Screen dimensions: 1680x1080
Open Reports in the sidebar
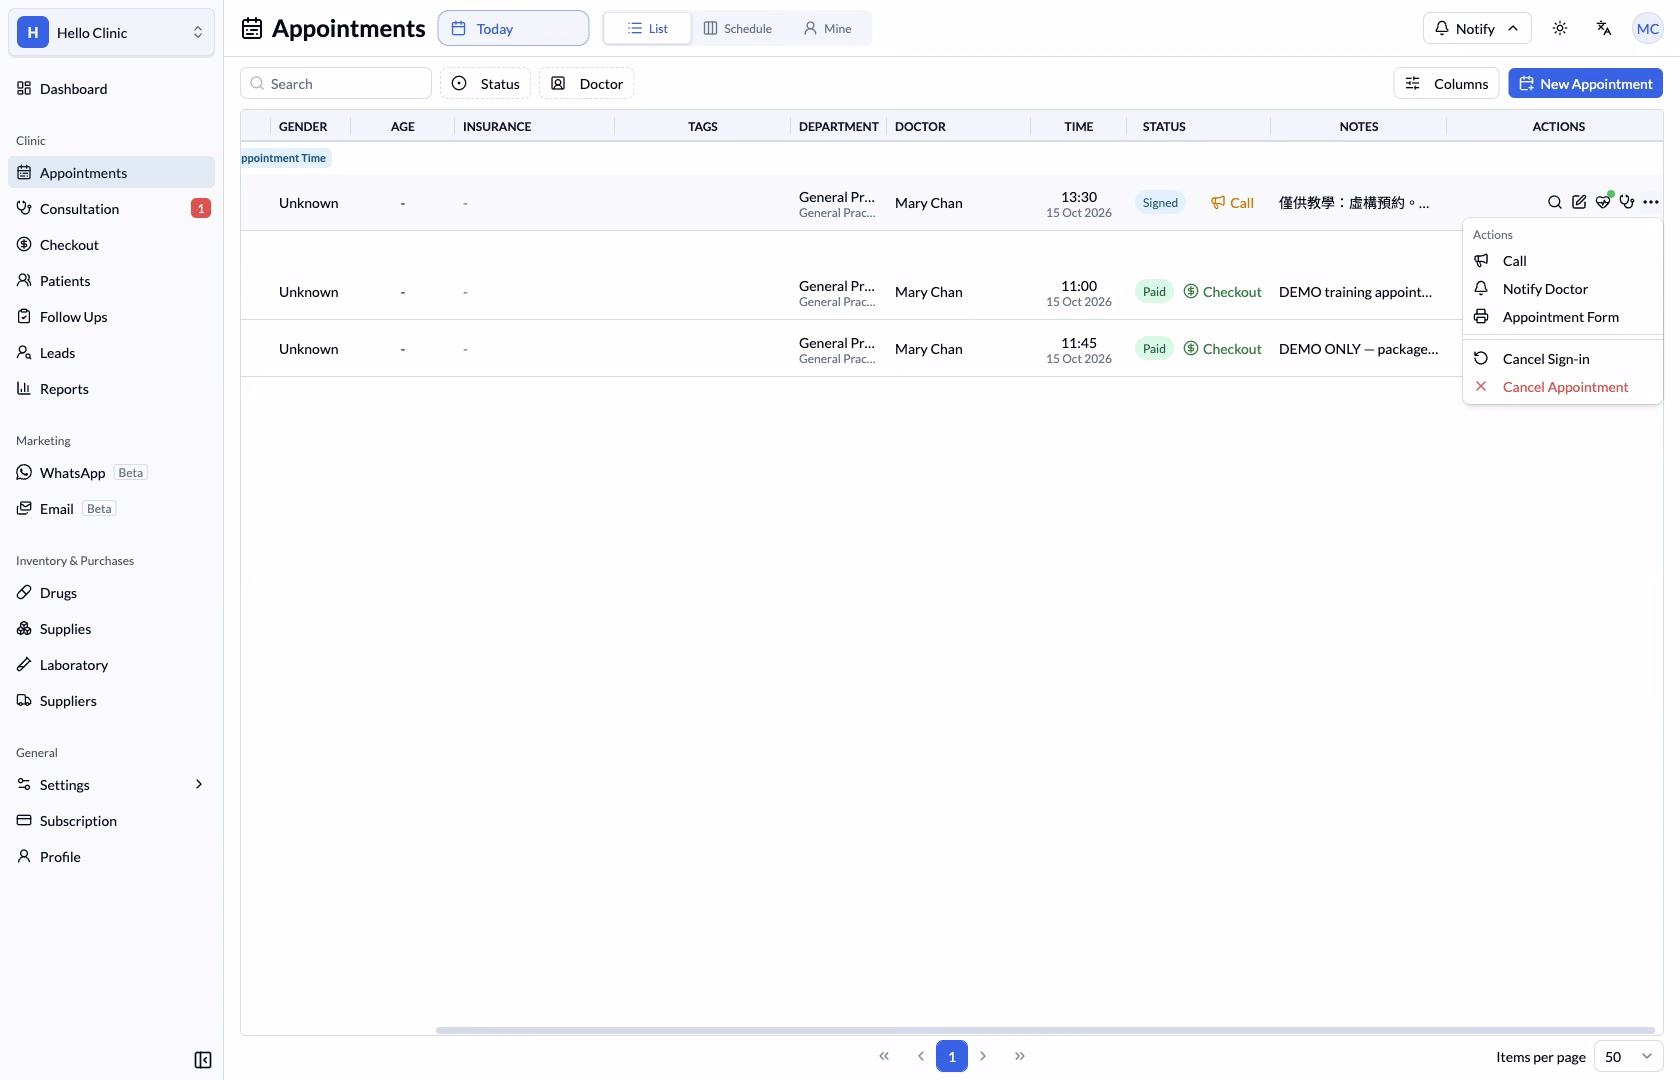point(111,389)
